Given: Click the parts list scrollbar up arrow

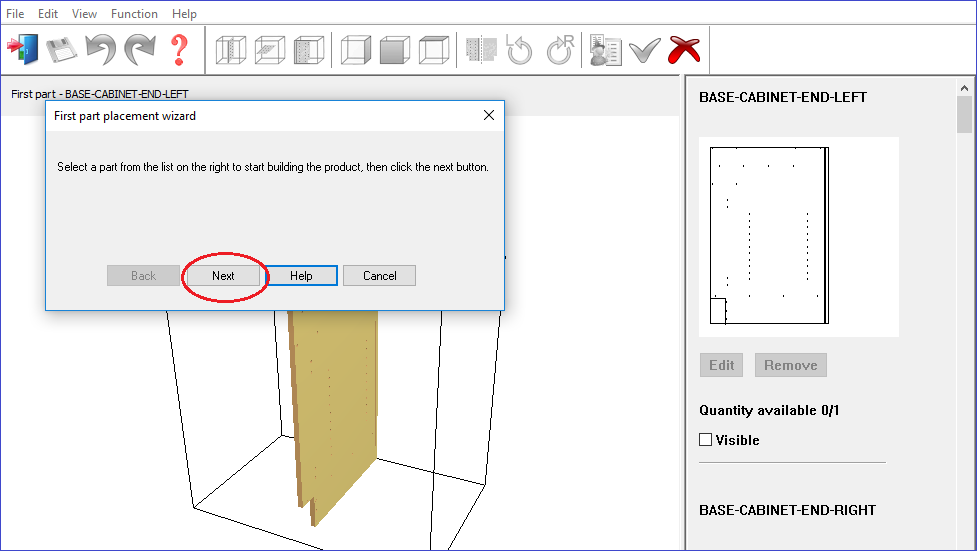Looking at the screenshot, I should (965, 88).
